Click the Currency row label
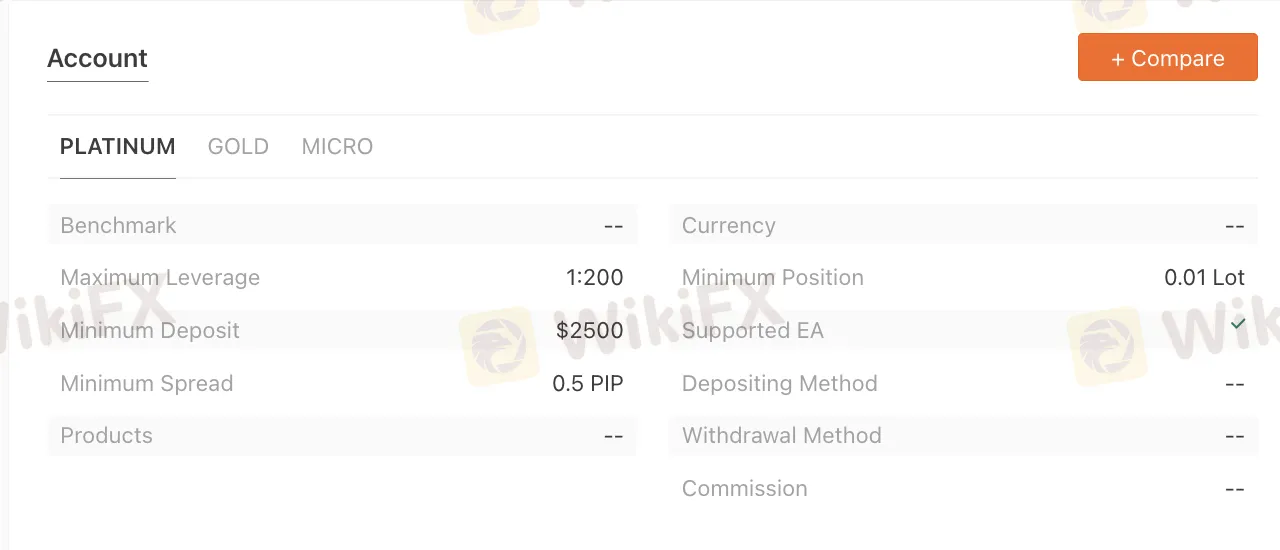Viewport: 1280px width, 550px height. point(728,226)
